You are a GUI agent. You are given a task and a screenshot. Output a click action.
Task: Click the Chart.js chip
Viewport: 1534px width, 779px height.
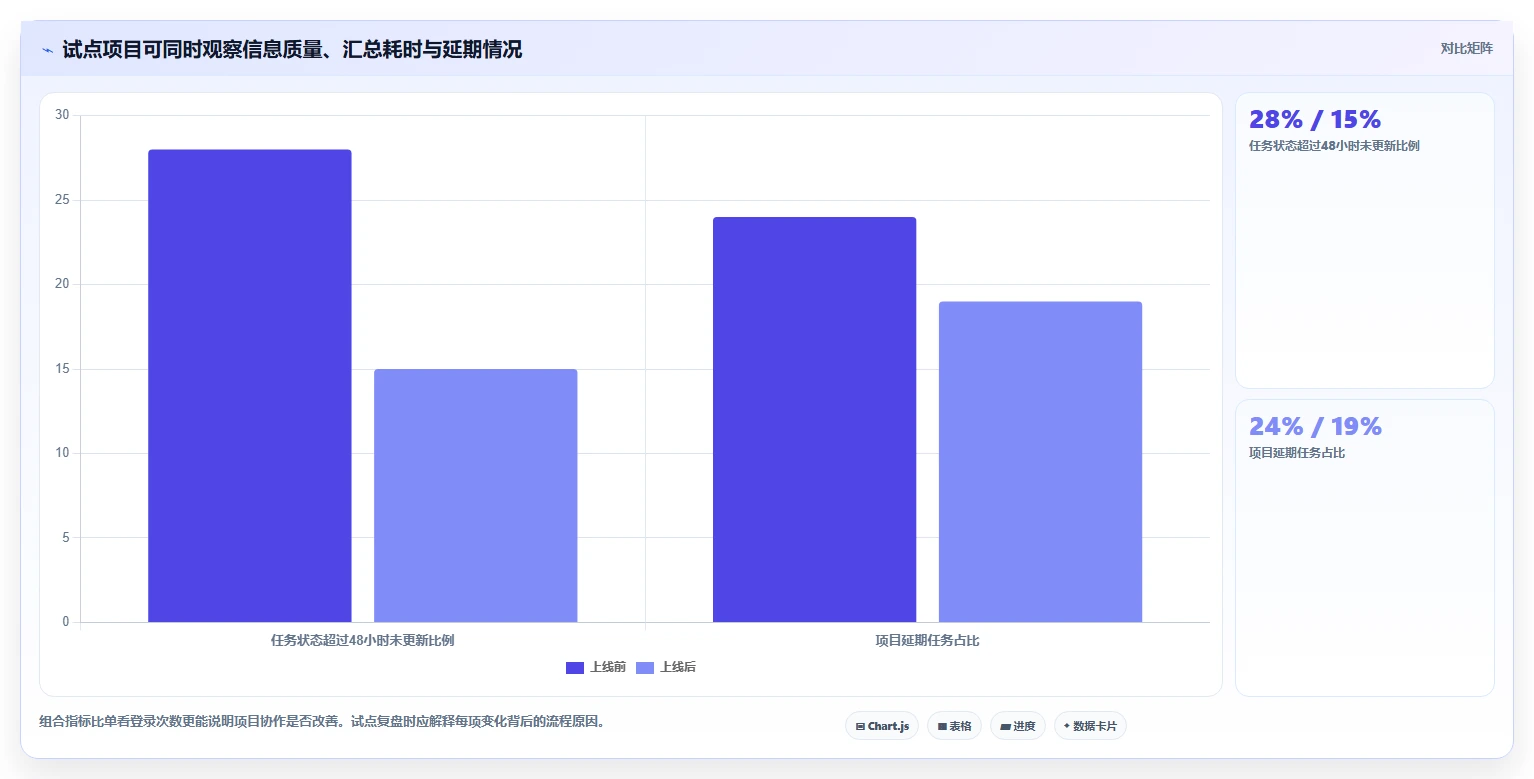coord(882,726)
